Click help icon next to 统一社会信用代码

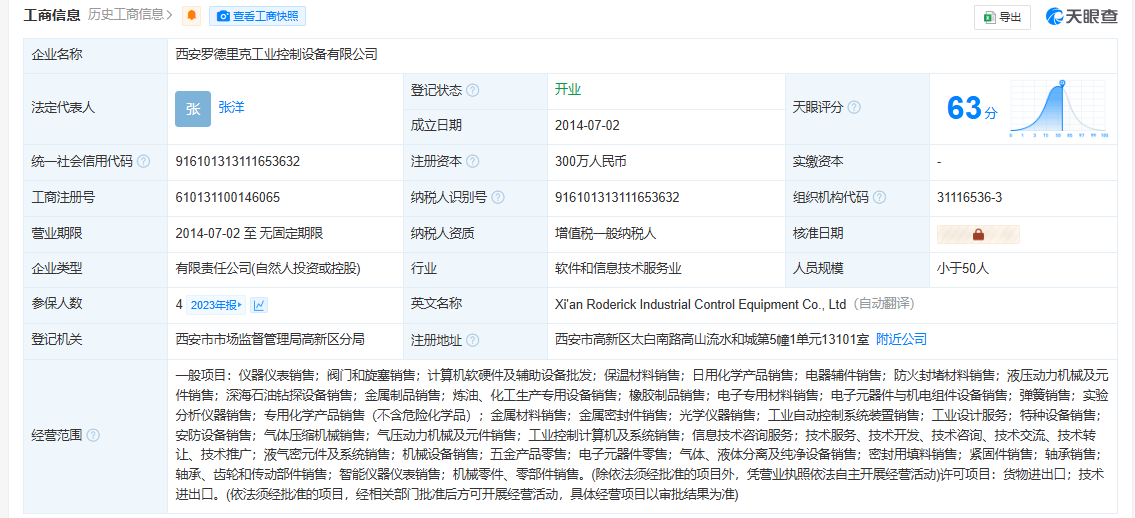[x=143, y=161]
